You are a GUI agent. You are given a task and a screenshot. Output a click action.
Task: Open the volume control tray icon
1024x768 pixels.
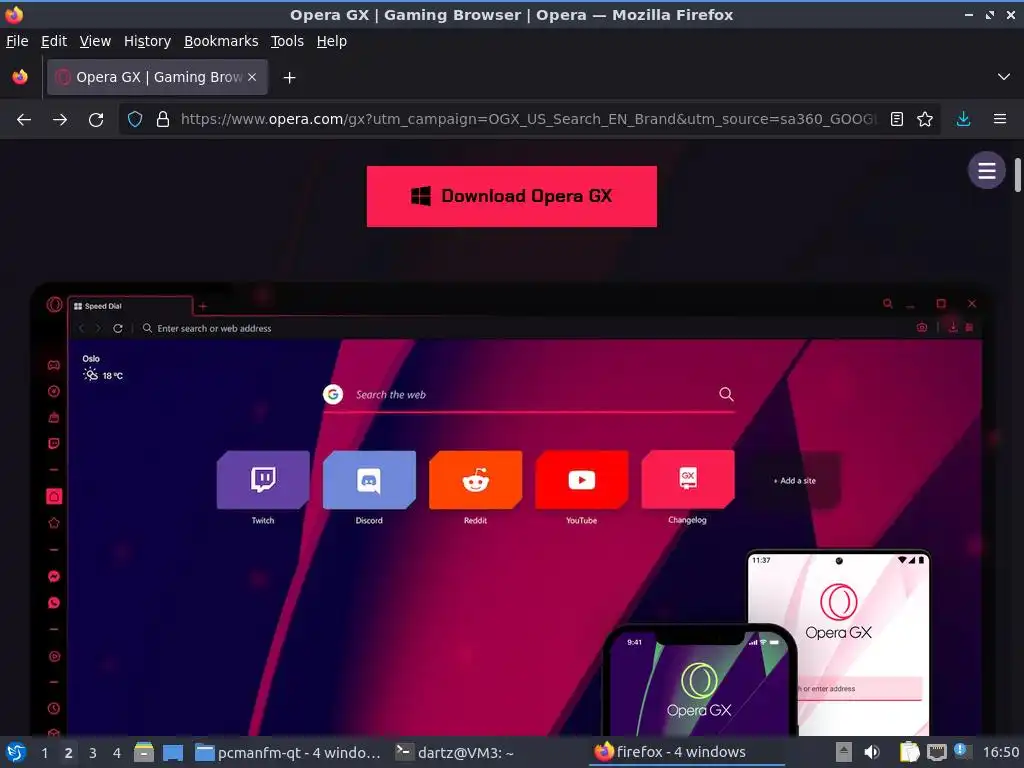tap(872, 752)
